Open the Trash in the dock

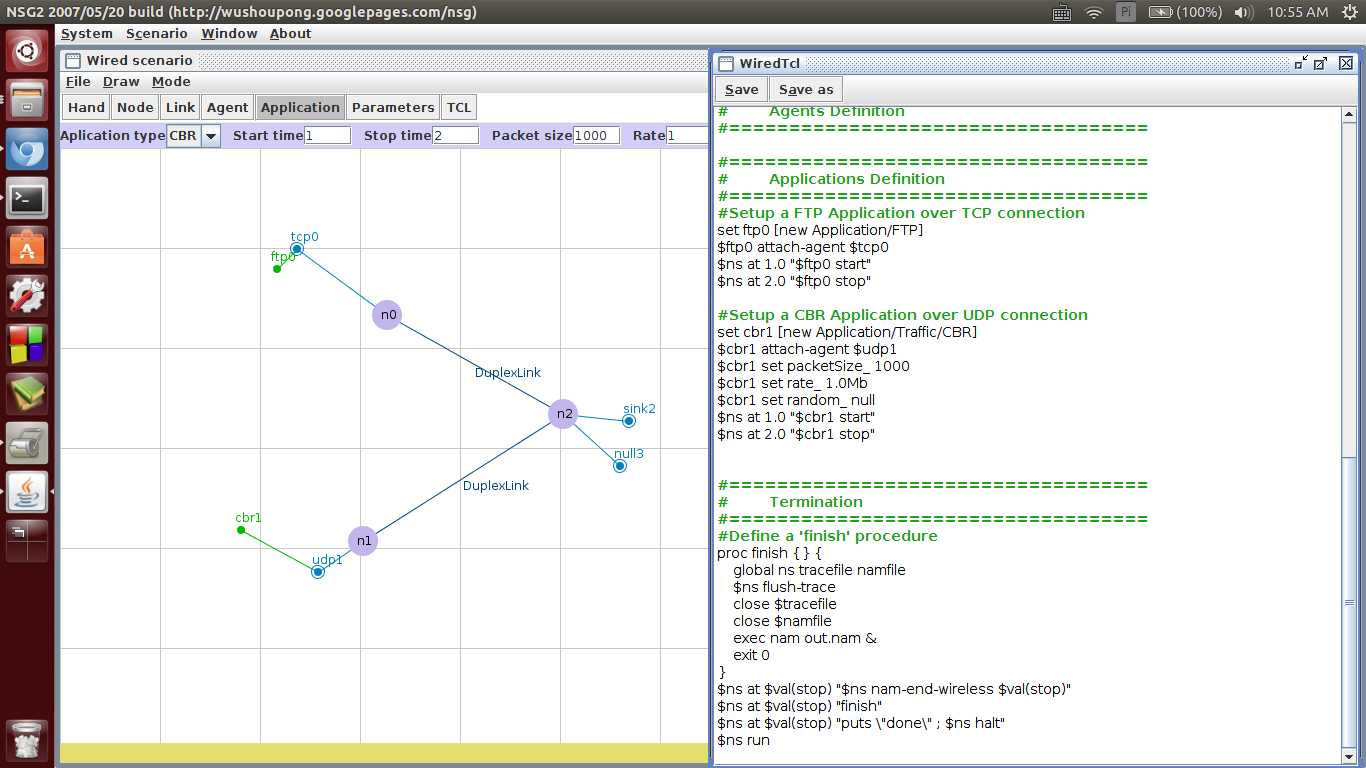coord(27,740)
